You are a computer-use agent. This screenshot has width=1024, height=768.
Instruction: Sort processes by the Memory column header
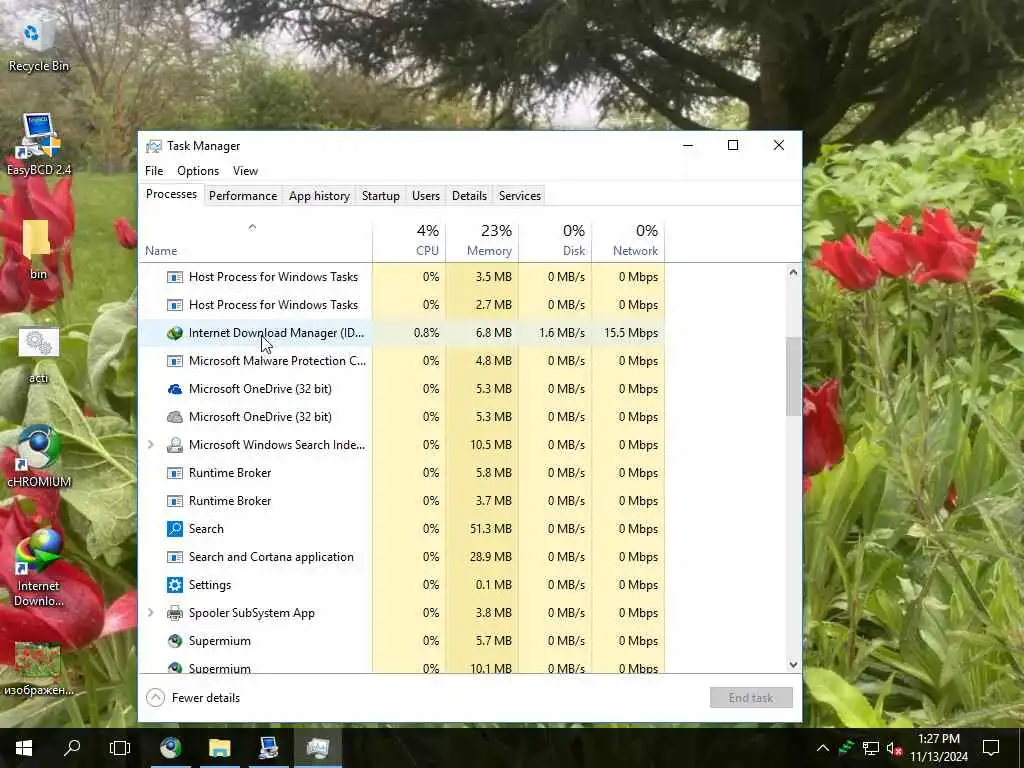[483, 240]
